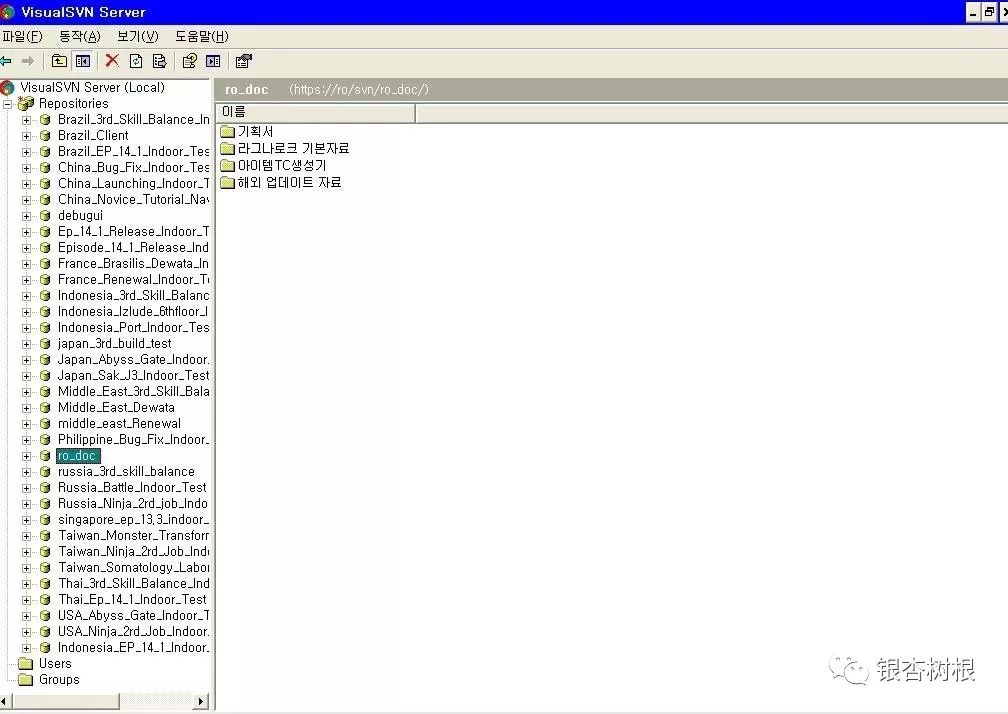Click the last toolbar icon, after Action Pane
The height and width of the screenshot is (714, 1008).
[244, 61]
